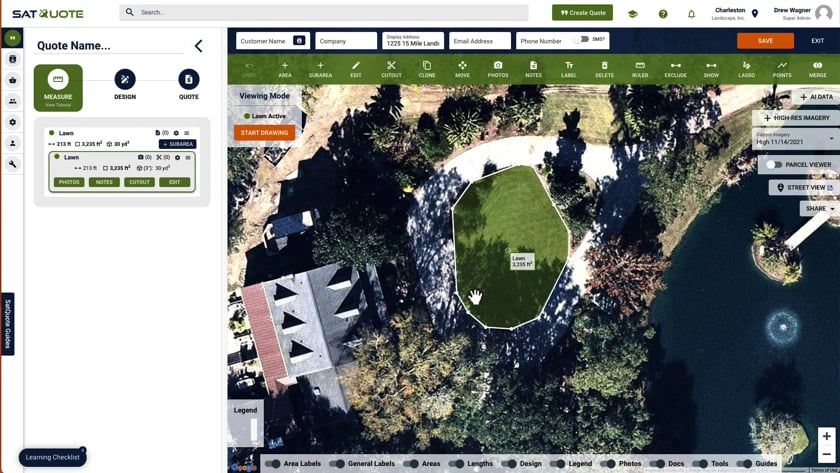
Task: Toggle the Area Labels switch
Action: 273,463
